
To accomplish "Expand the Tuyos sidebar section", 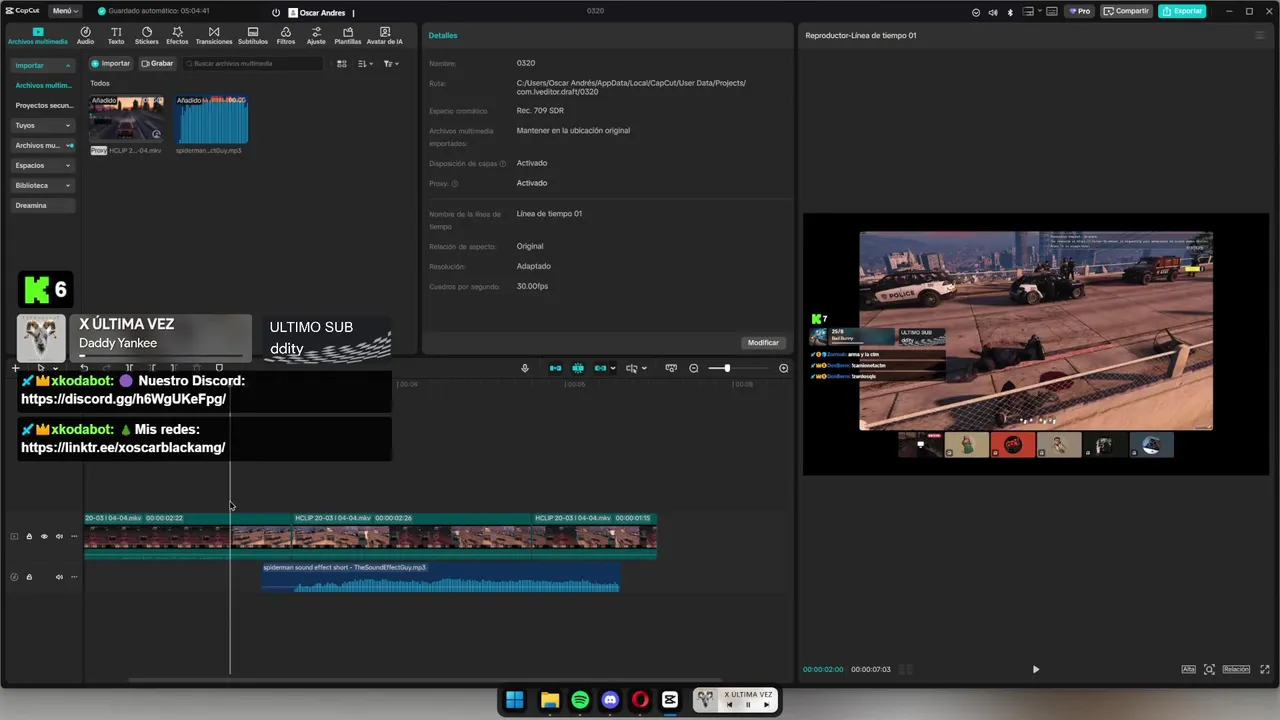I will [x=43, y=125].
